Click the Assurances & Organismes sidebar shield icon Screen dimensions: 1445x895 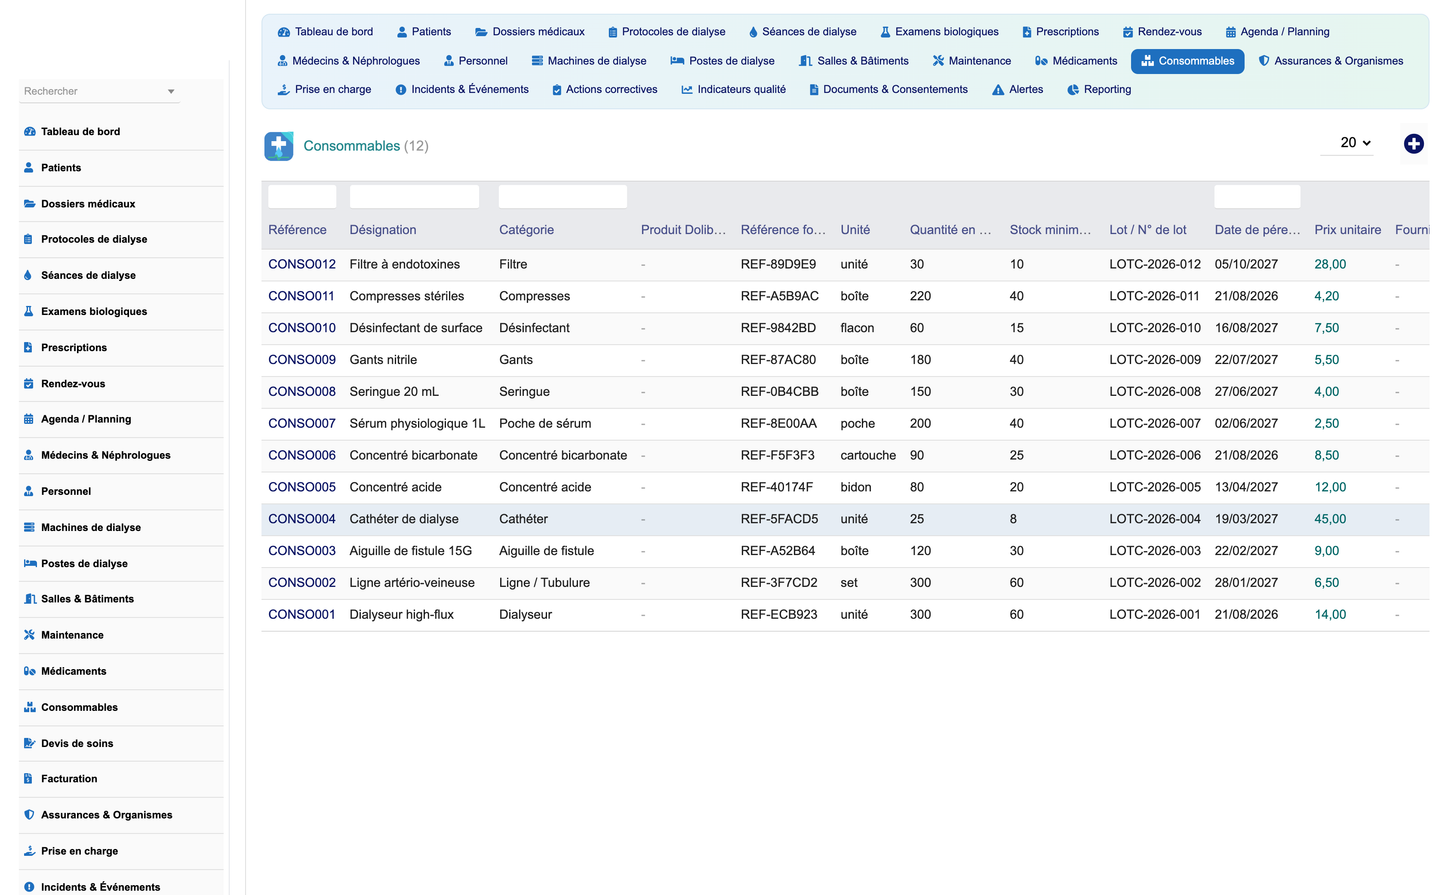[29, 815]
